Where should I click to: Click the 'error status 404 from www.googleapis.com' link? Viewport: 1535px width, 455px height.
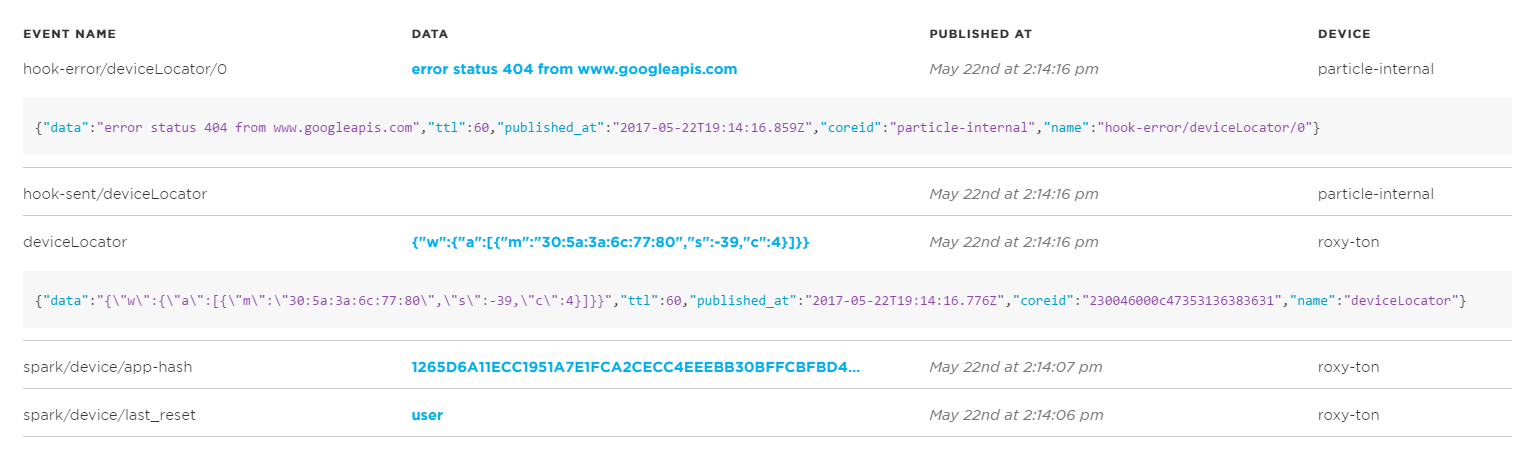point(574,69)
